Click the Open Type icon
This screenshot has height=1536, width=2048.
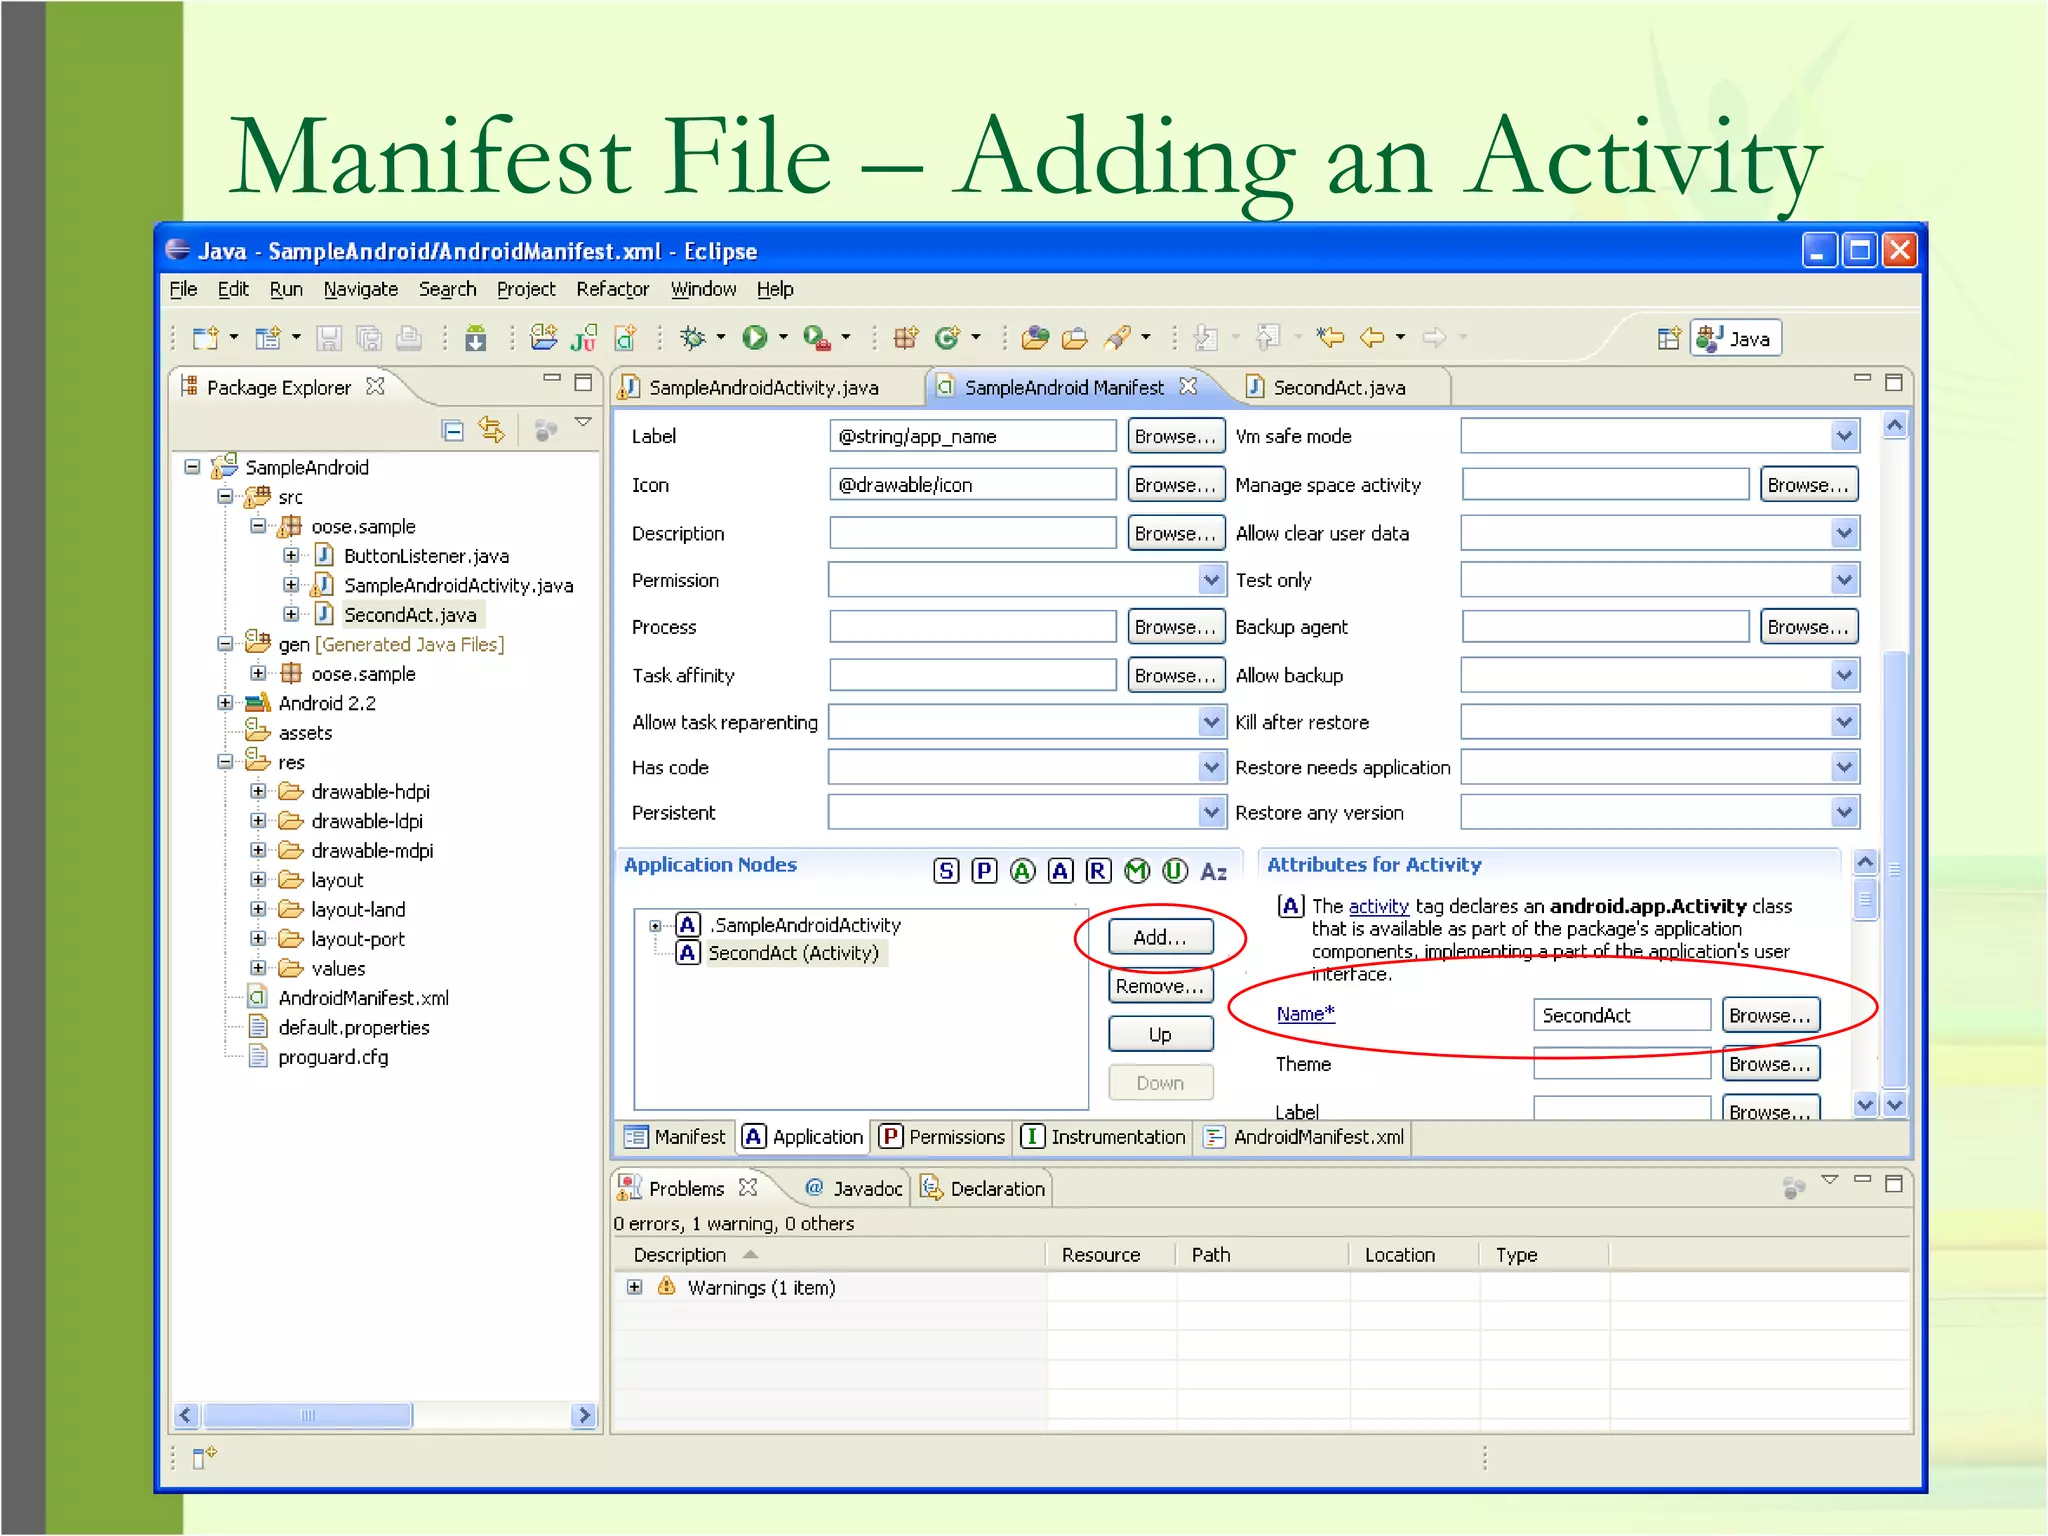click(1035, 338)
